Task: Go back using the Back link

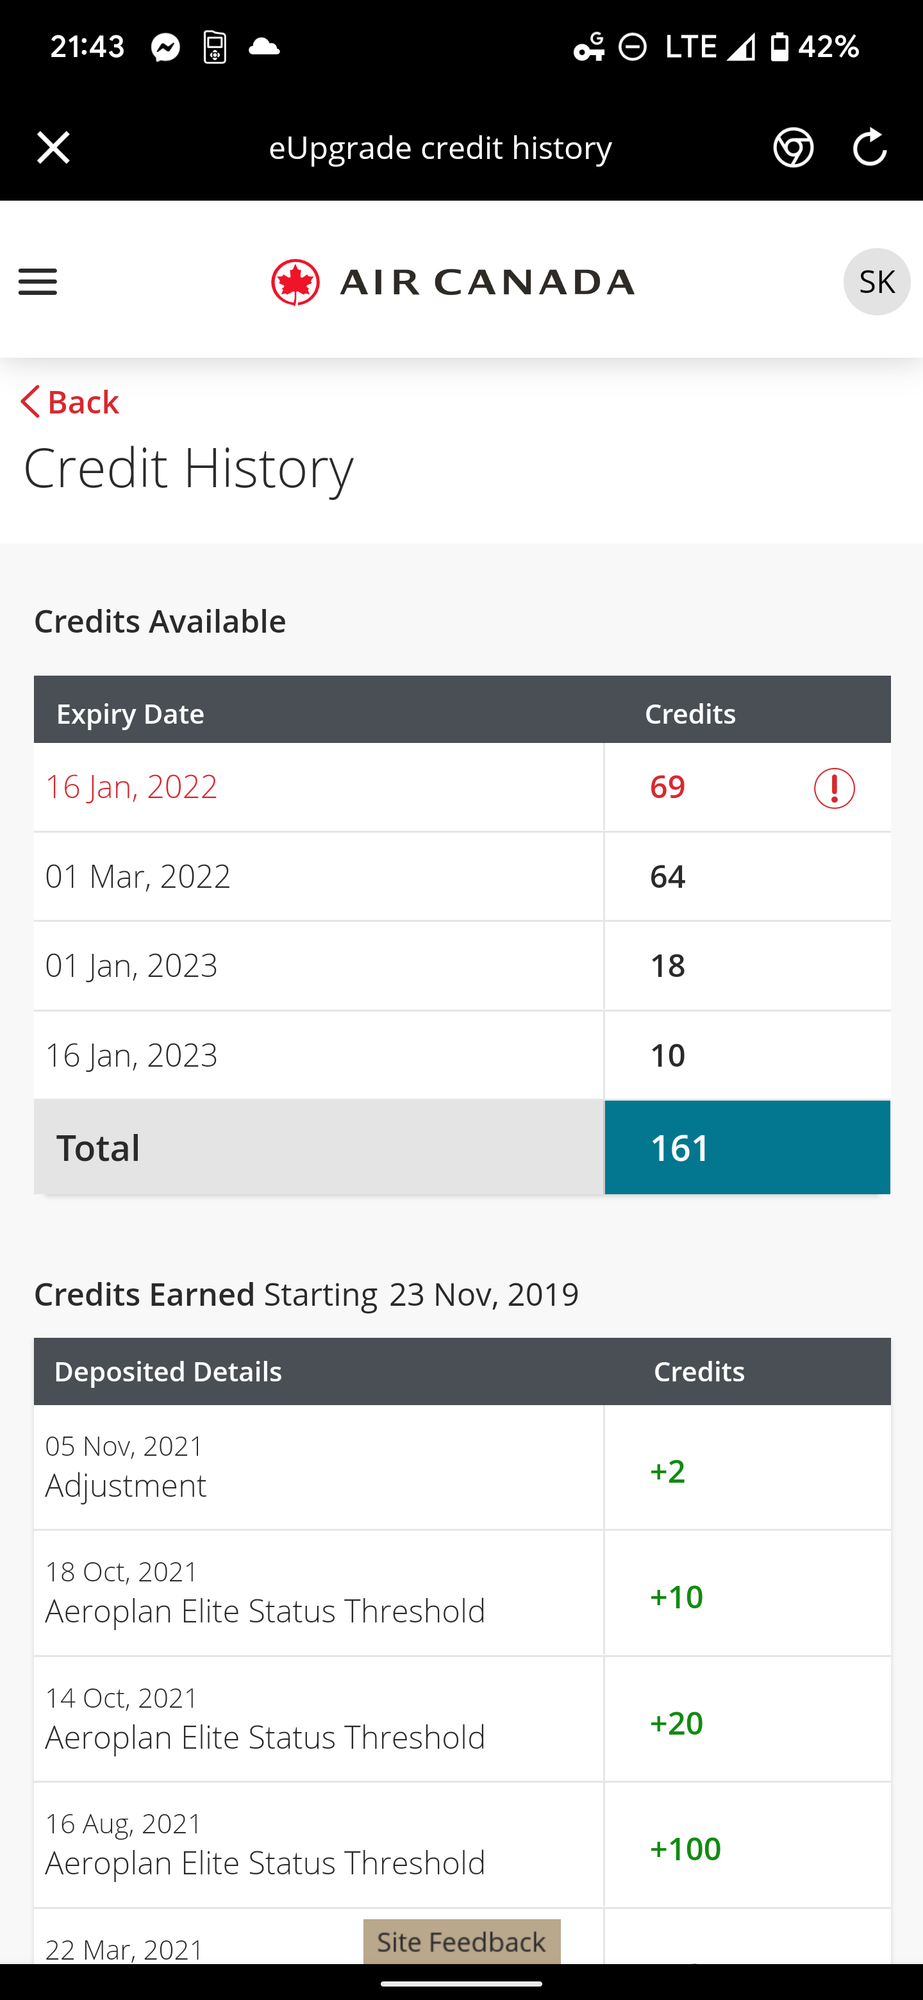Action: [x=70, y=402]
